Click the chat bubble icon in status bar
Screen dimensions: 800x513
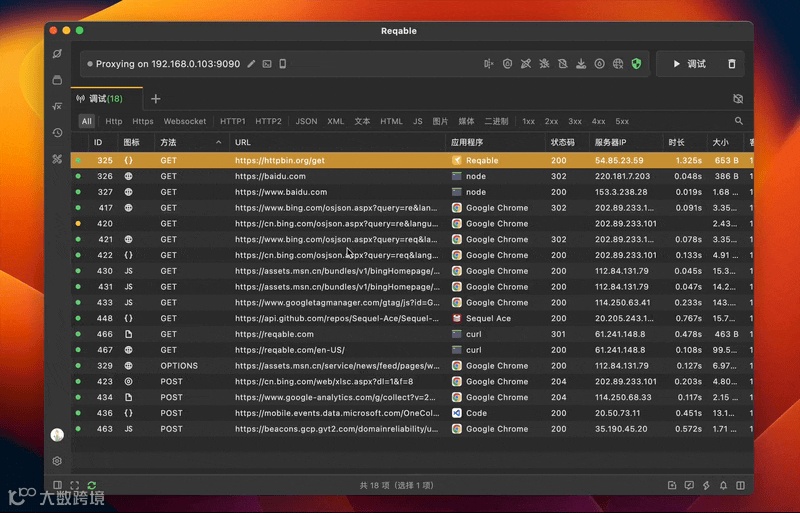pyautogui.click(x=689, y=485)
